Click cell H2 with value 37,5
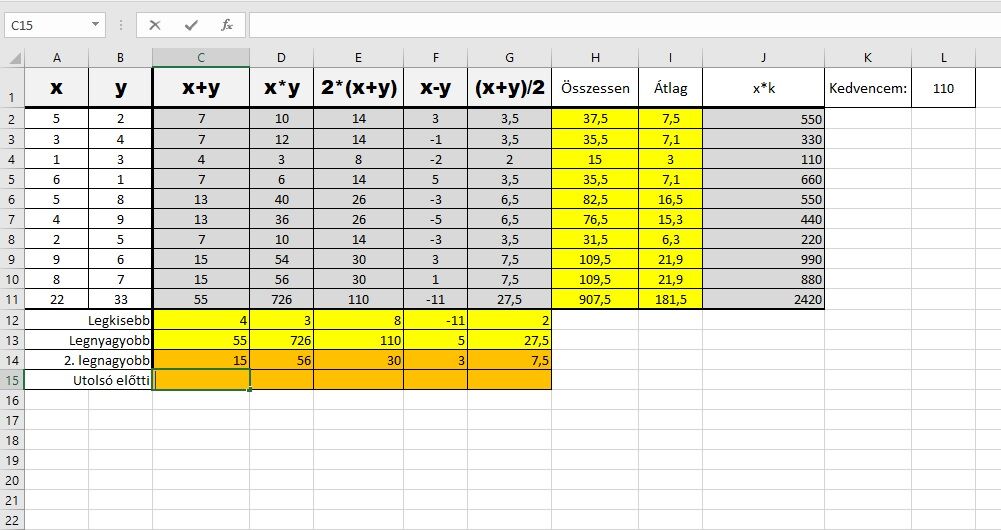Image resolution: width=1001 pixels, height=530 pixels. click(595, 119)
